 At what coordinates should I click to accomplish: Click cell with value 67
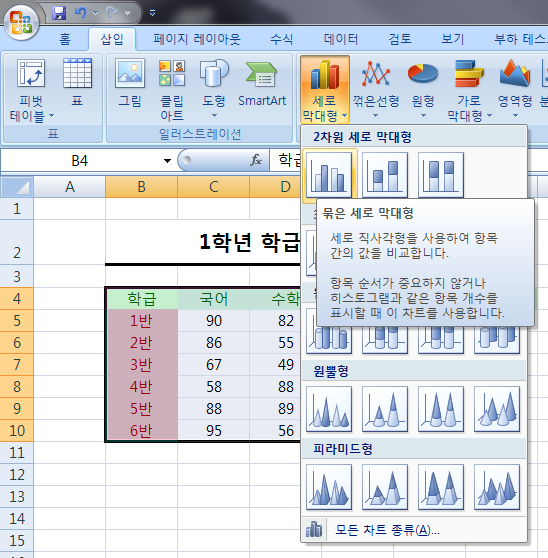214,365
